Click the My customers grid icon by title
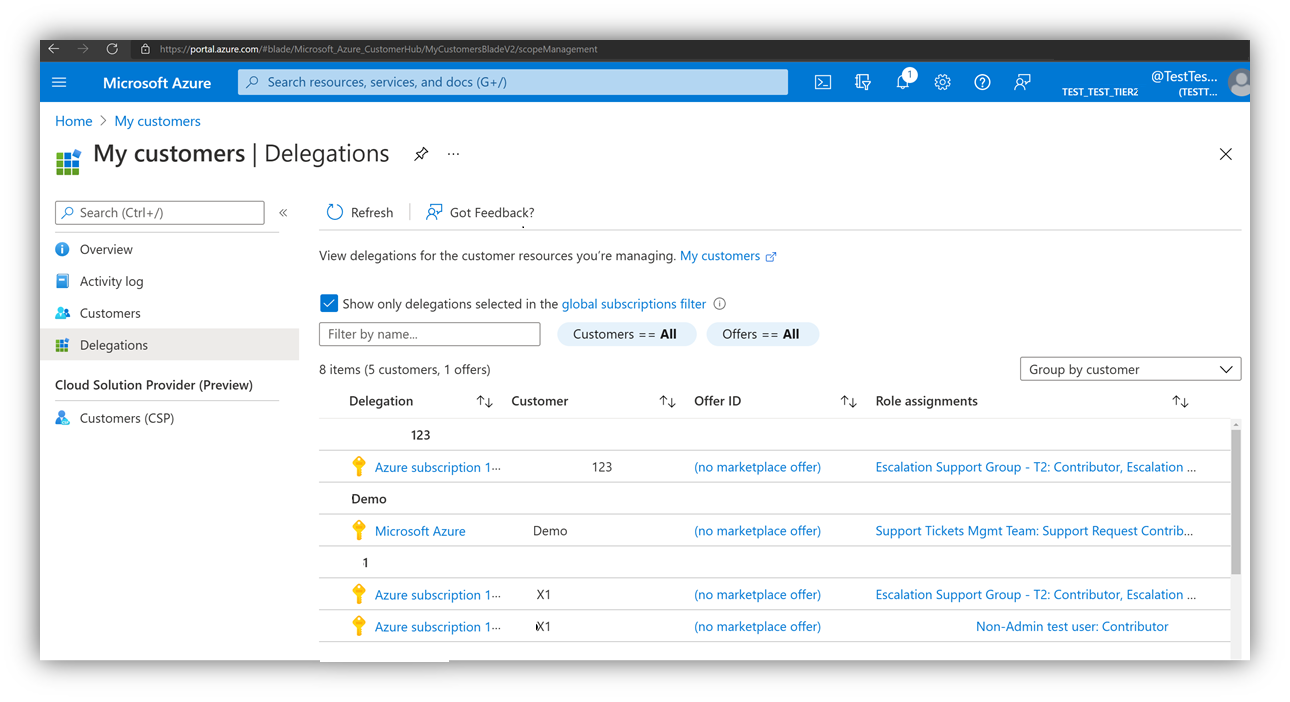Image resolution: width=1290 pixels, height=702 pixels. coord(68,162)
